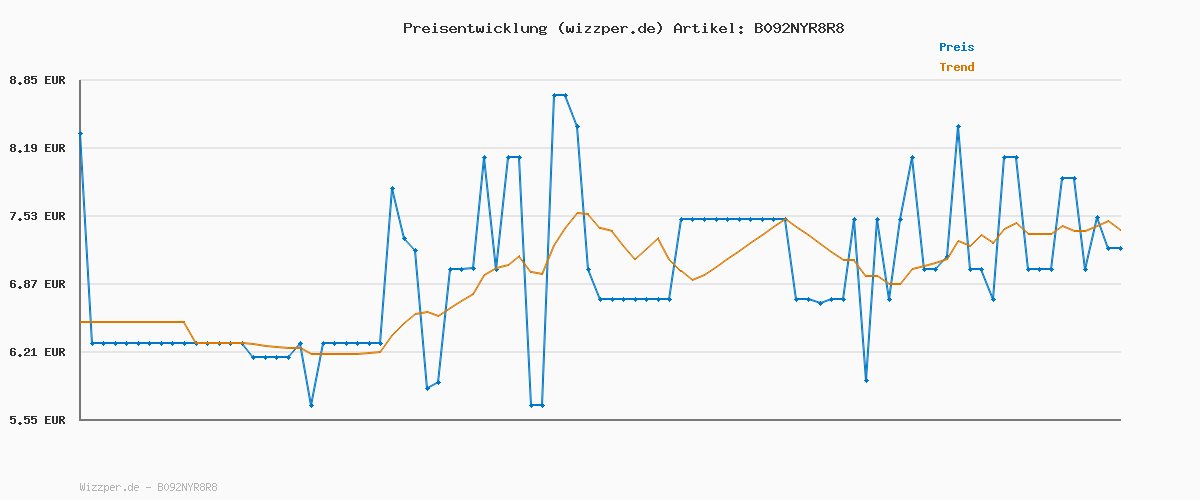
Task: Click the '8.19 EUR' axis label
Action: tap(37, 148)
